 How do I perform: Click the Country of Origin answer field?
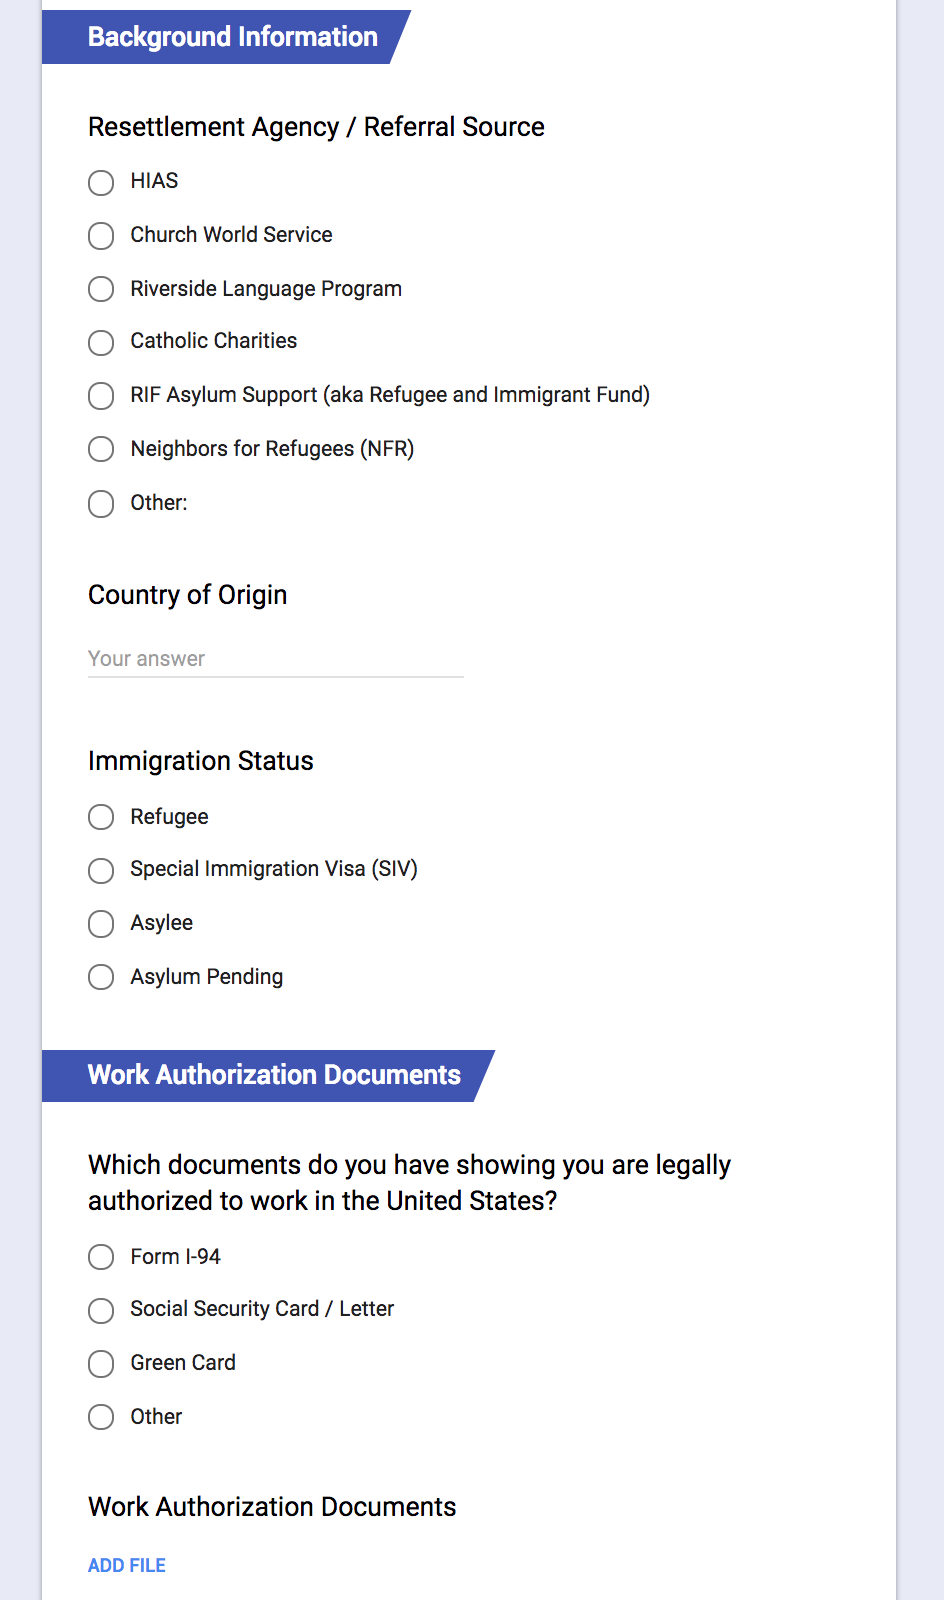(x=276, y=659)
